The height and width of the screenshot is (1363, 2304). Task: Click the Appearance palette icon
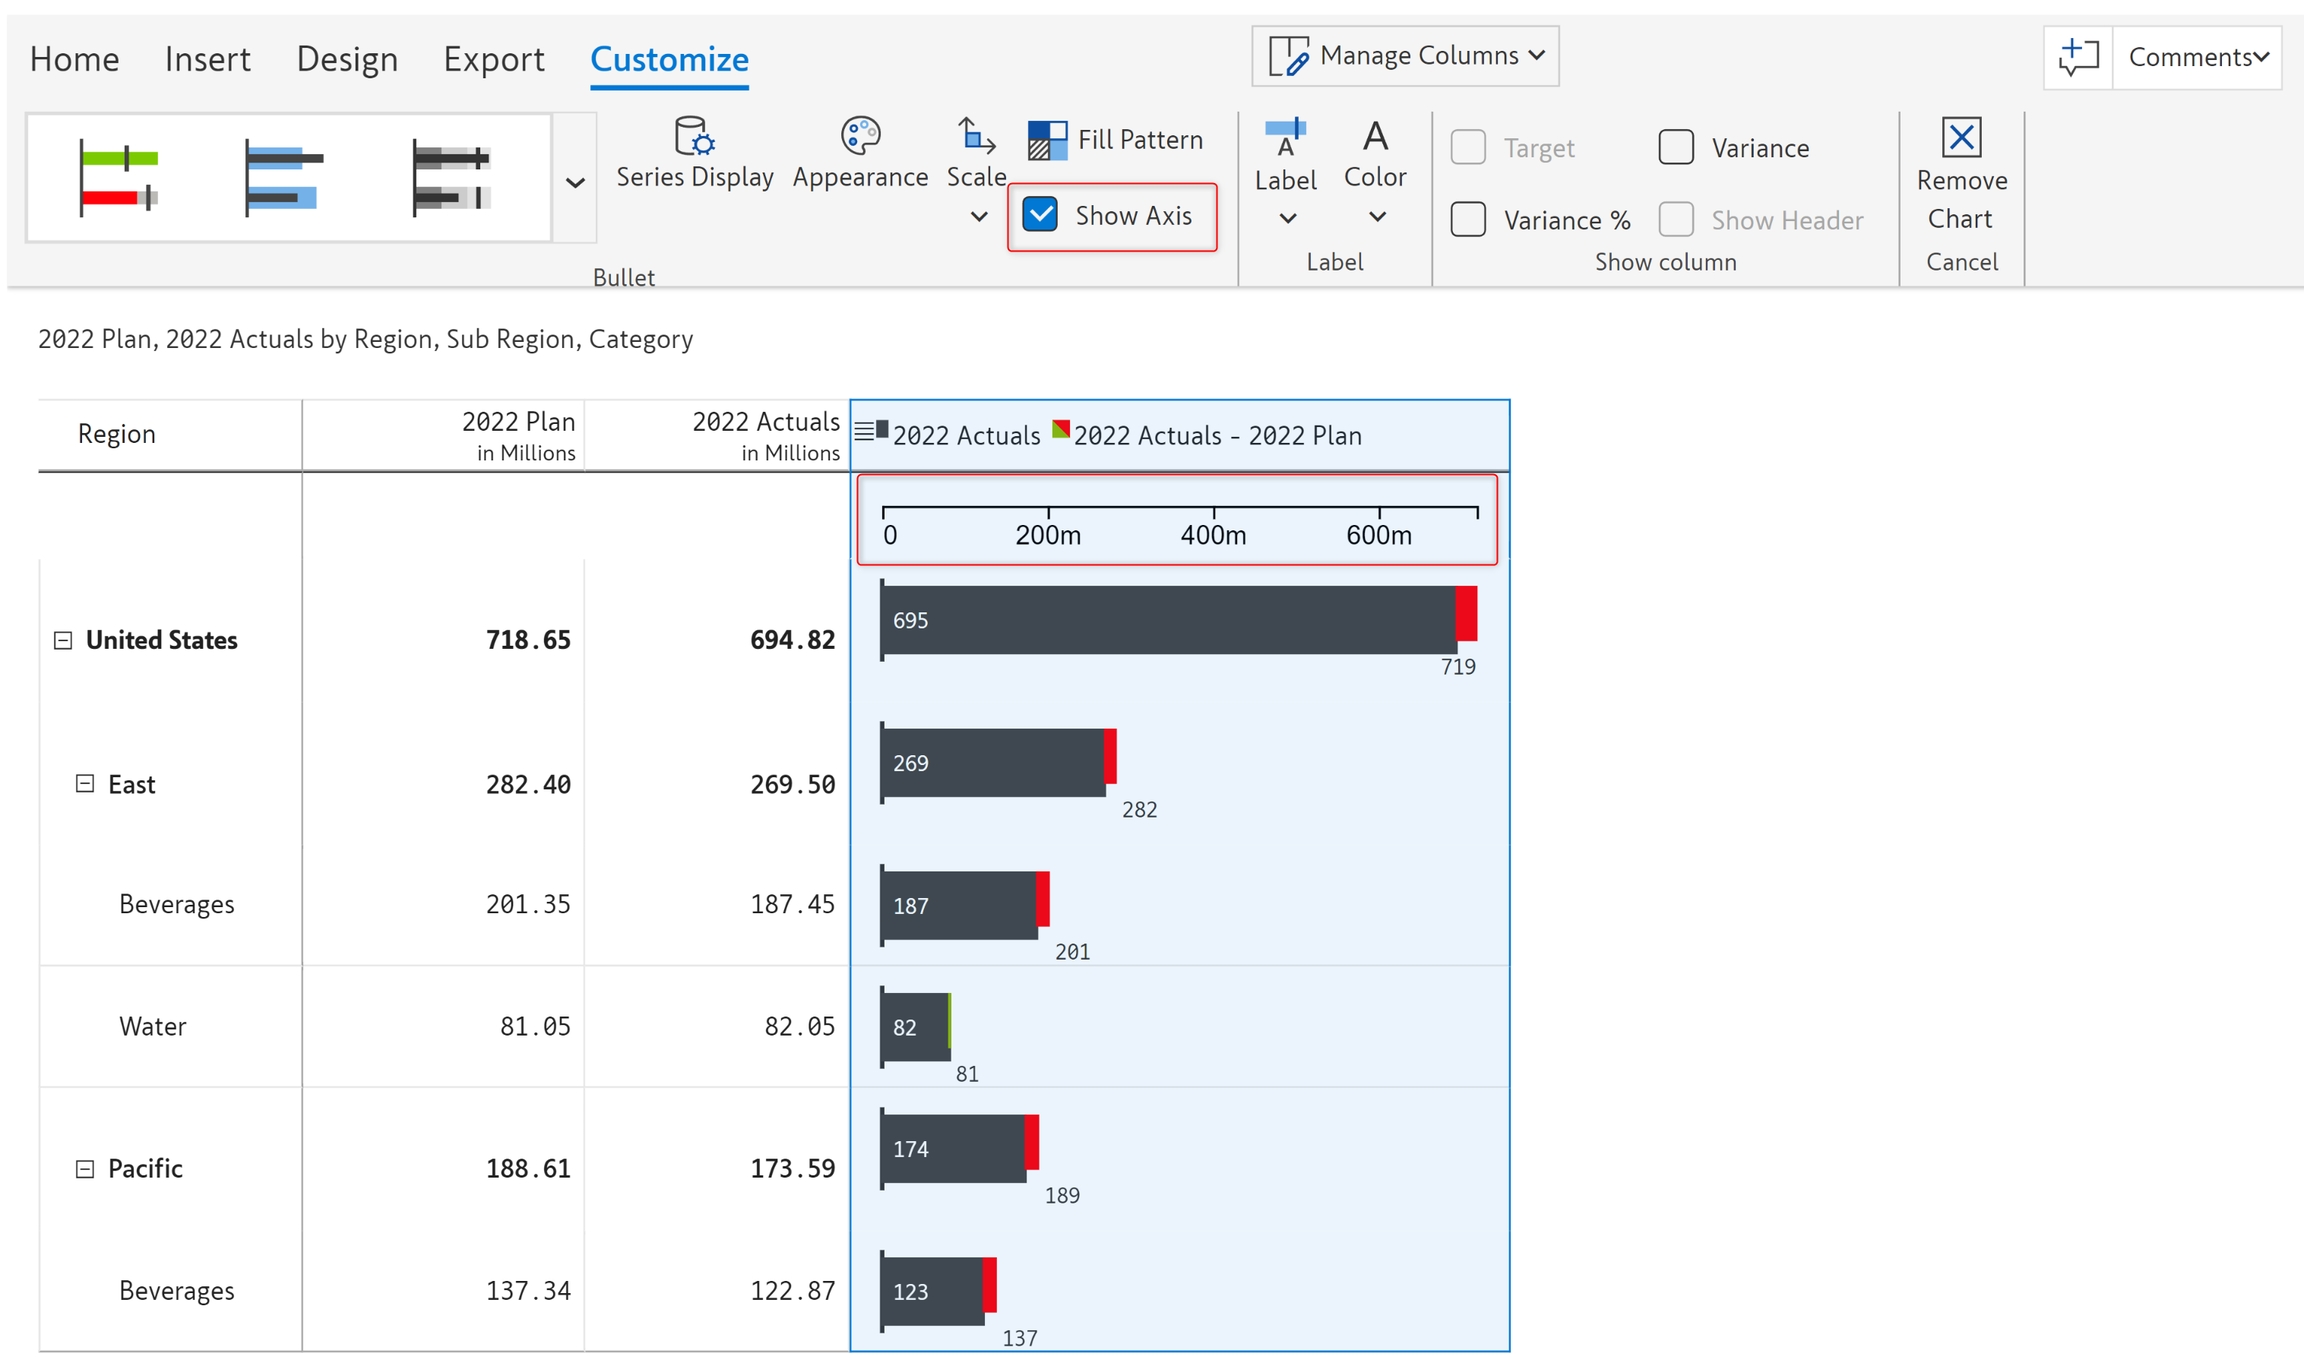pos(859,136)
